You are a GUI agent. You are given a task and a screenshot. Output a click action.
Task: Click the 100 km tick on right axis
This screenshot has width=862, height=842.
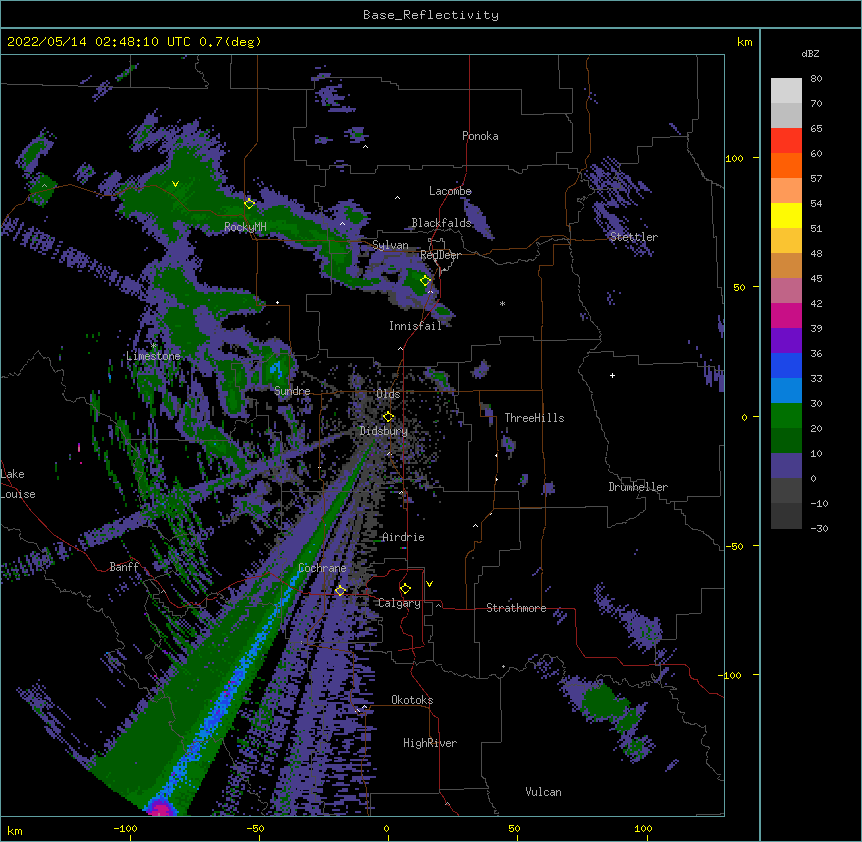pos(734,158)
